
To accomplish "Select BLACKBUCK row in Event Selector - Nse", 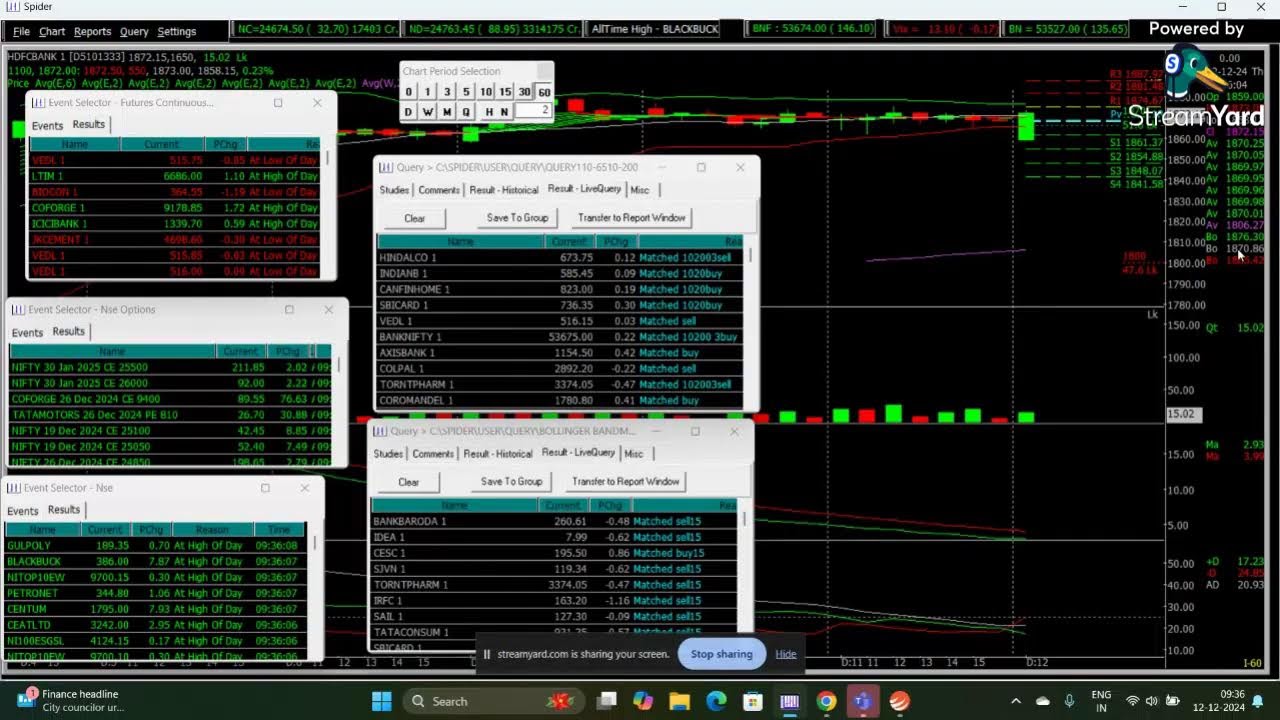I will tap(156, 562).
